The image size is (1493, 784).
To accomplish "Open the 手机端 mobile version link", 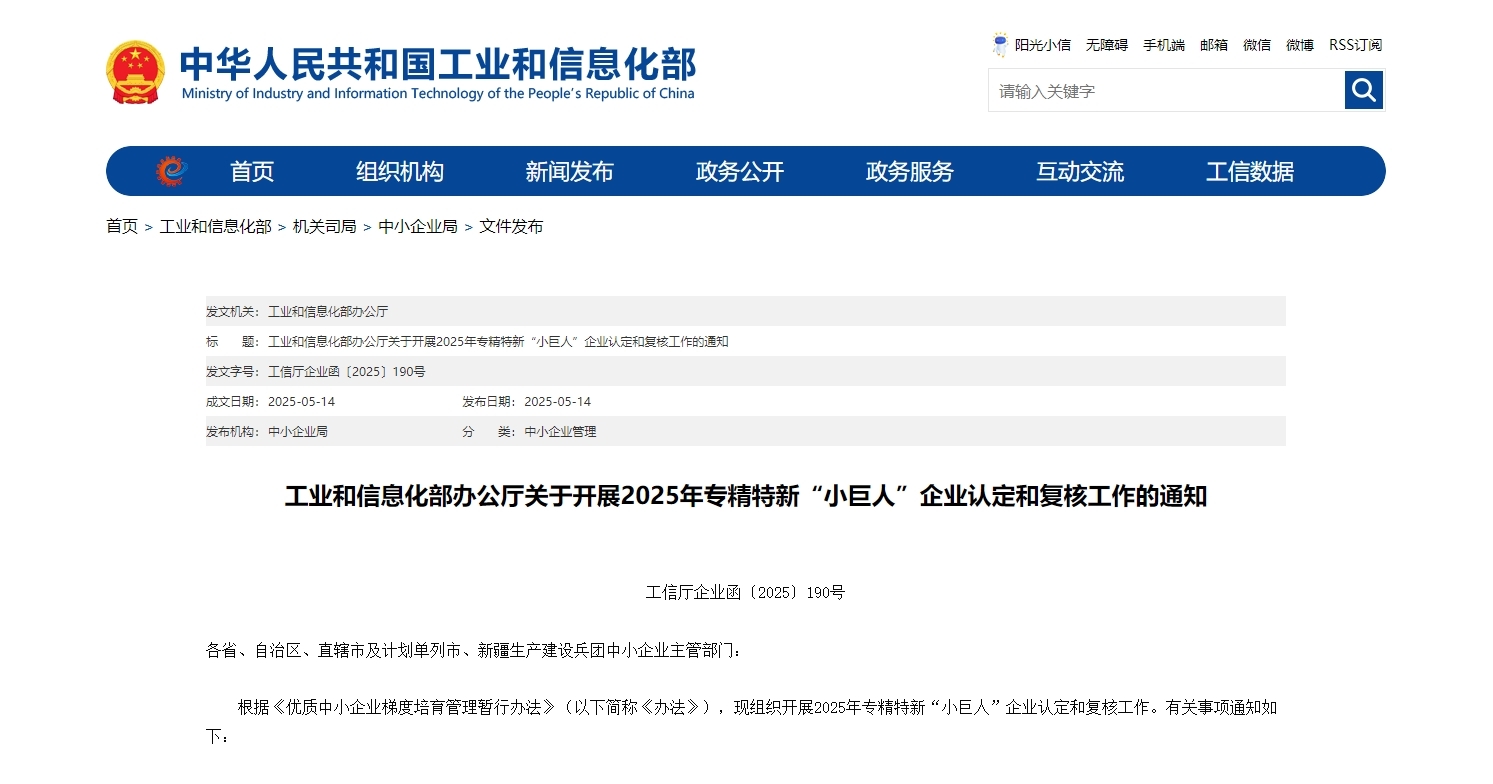I will (1163, 44).
